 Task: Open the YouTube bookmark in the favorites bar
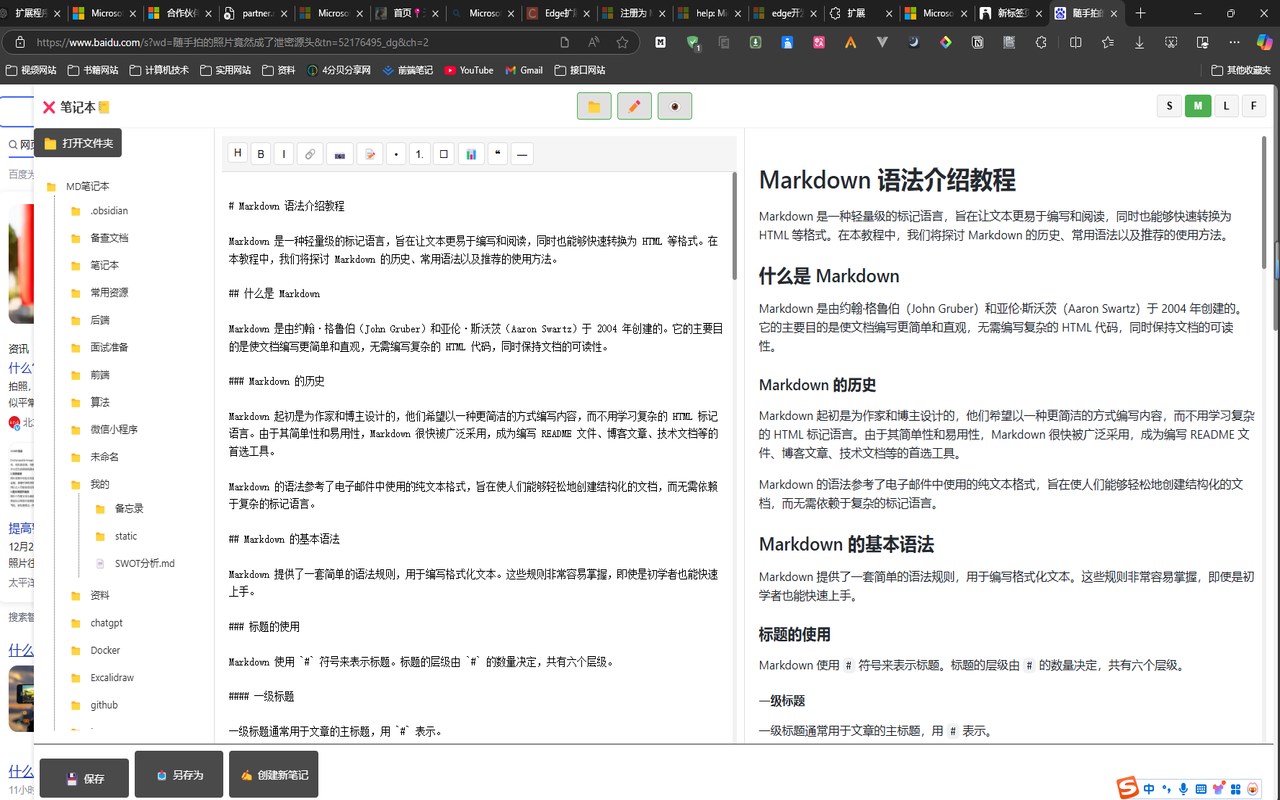click(468, 70)
